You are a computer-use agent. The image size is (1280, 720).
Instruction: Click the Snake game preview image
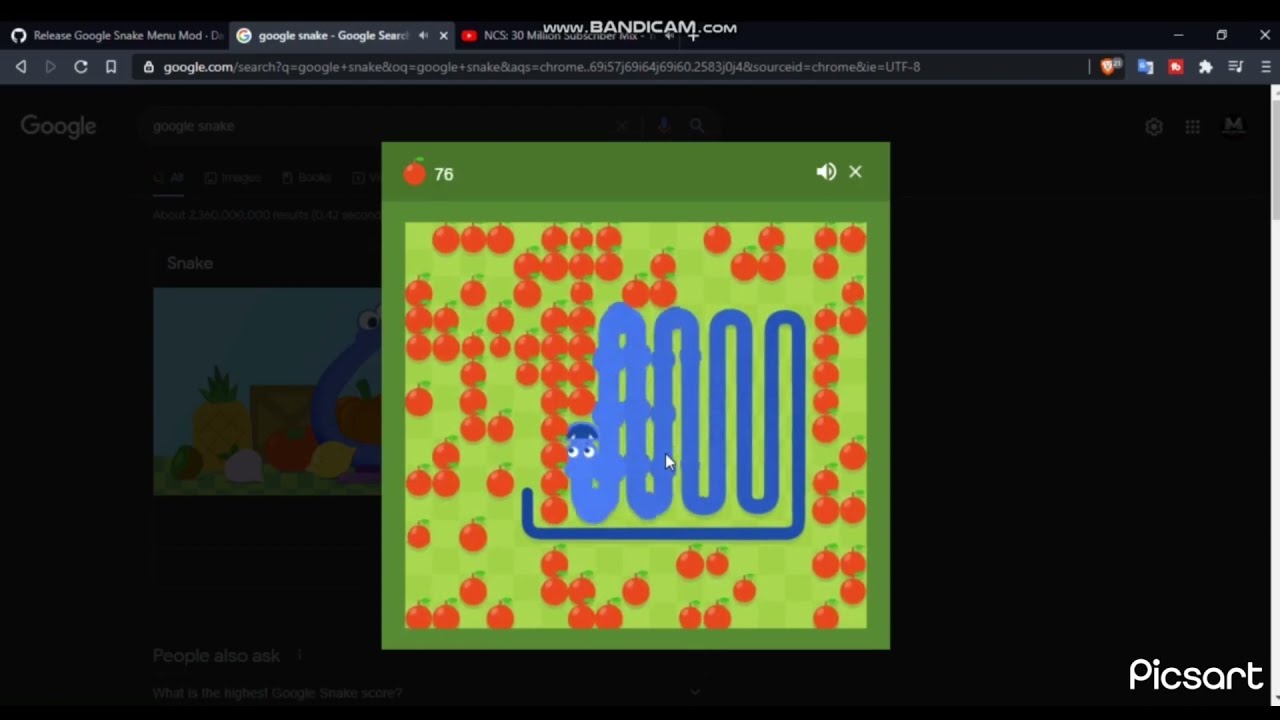267,391
